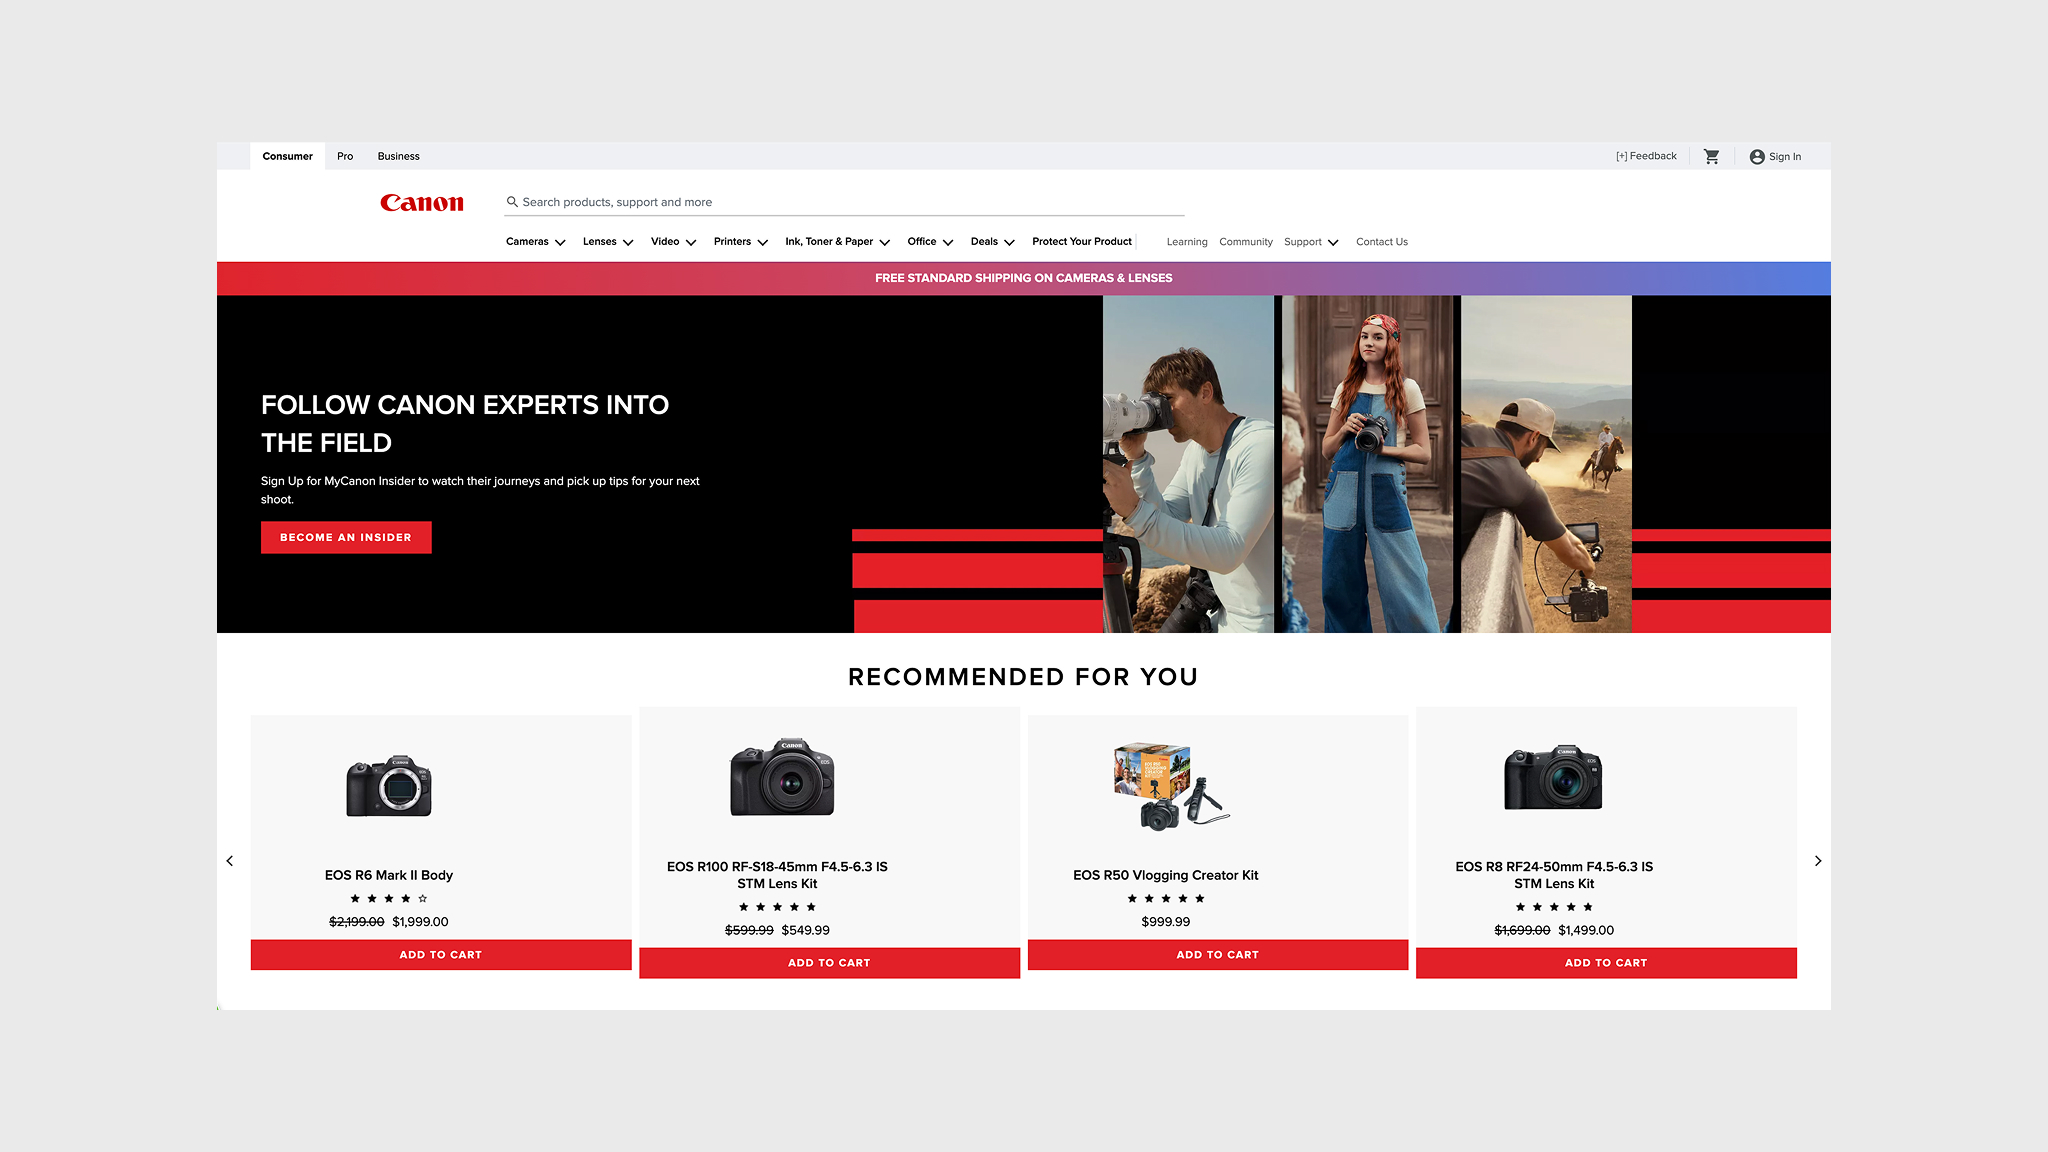Expand the Lenses menu
The height and width of the screenshot is (1152, 2048).
pos(607,242)
